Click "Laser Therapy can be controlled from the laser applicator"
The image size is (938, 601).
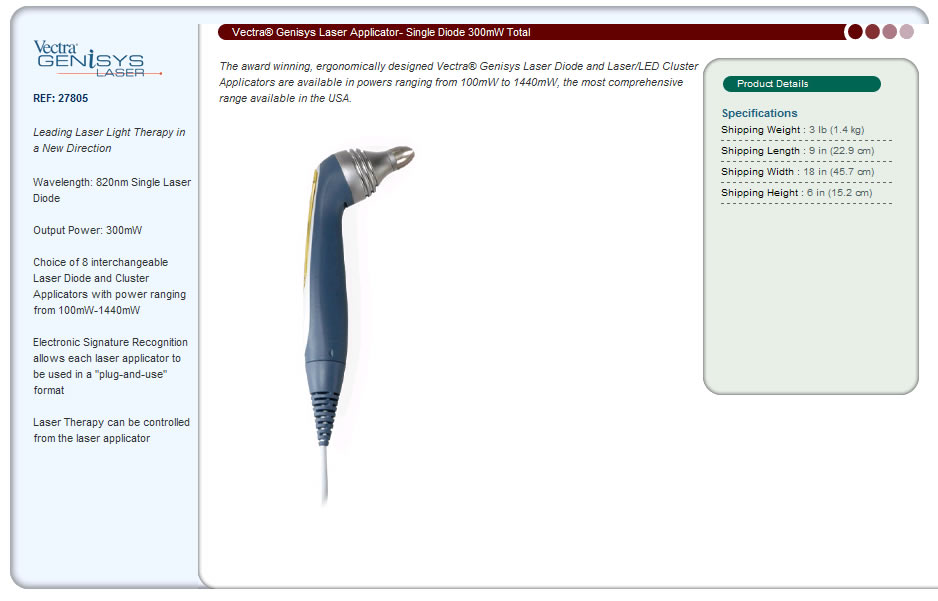pos(111,430)
